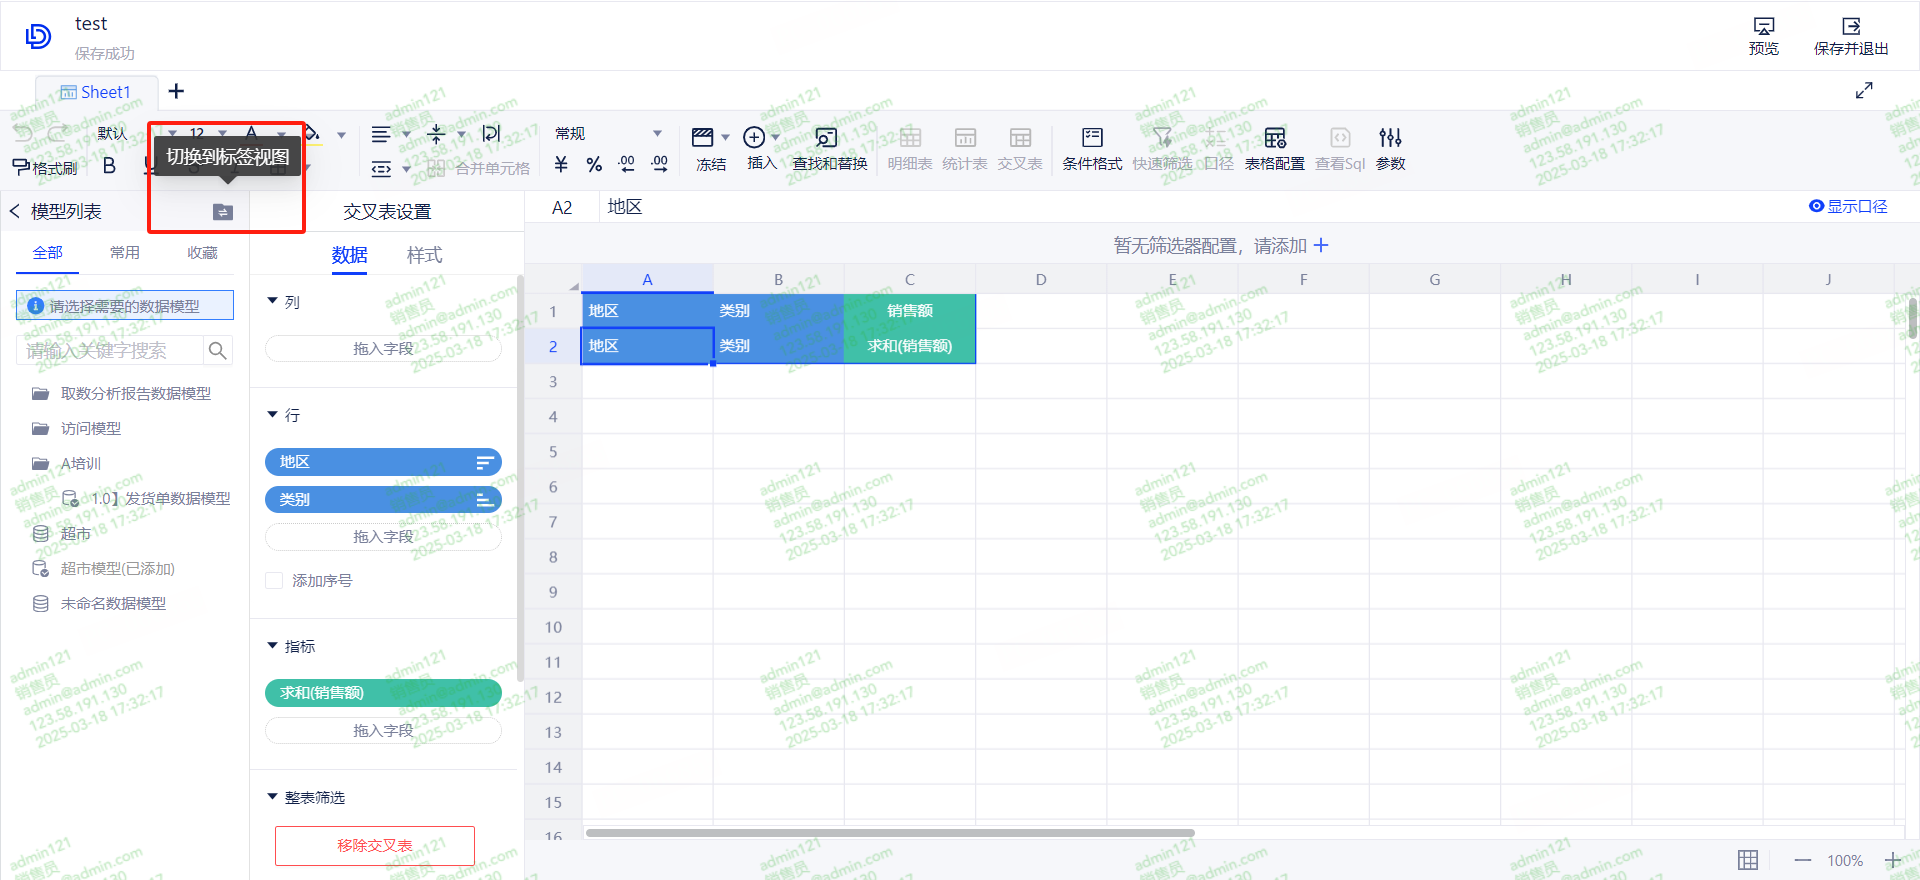Open the parameters (参数) settings
The width and height of the screenshot is (1920, 880).
(1390, 148)
